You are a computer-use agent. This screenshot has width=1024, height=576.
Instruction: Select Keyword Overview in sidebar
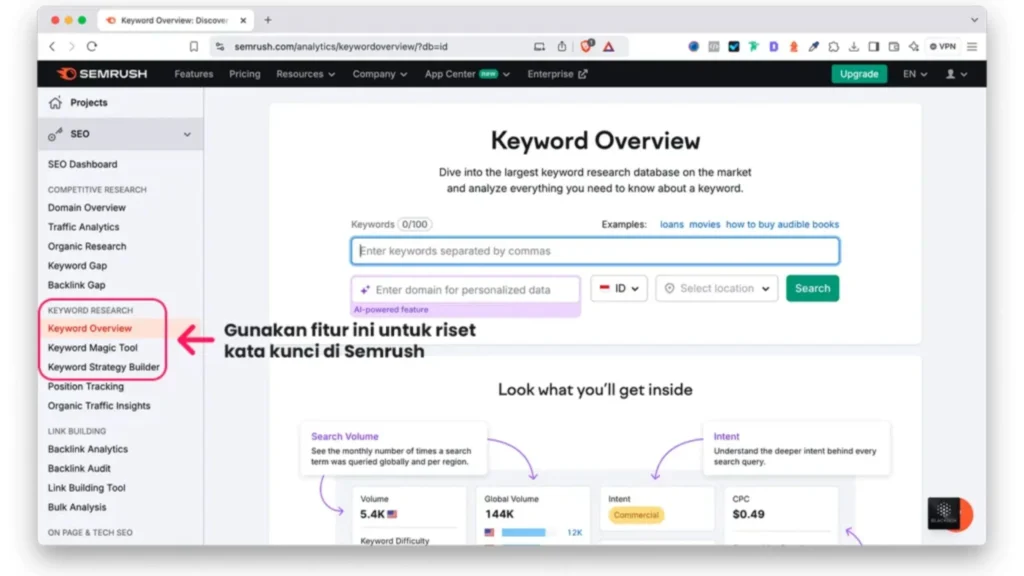pyautogui.click(x=90, y=328)
